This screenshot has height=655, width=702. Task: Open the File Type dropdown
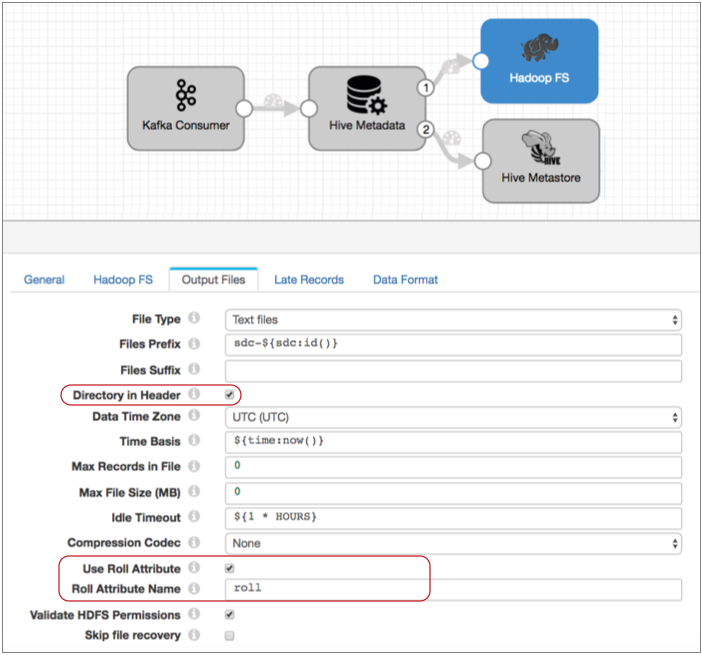coord(453,320)
